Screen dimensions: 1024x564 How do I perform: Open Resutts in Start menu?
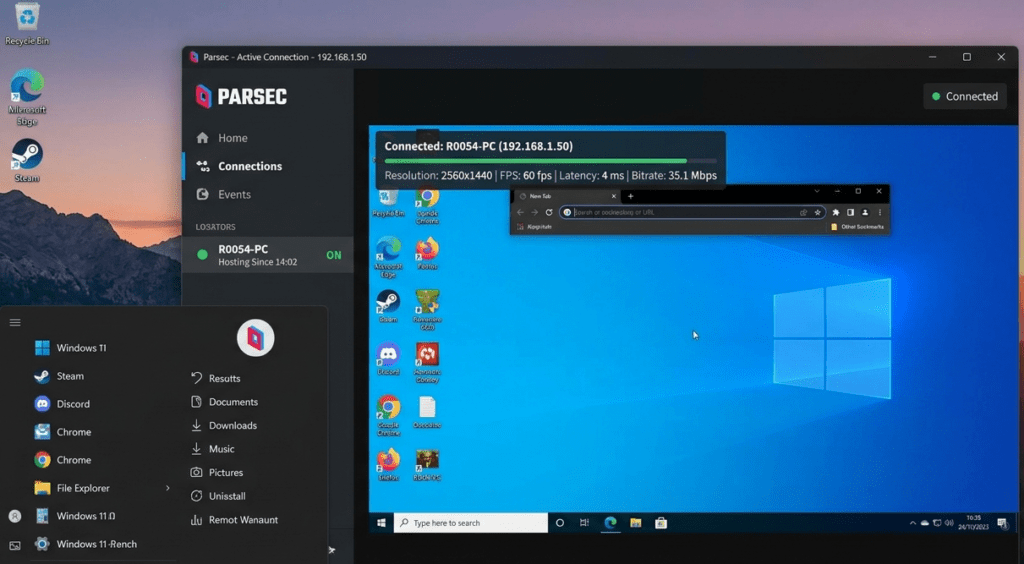216,378
